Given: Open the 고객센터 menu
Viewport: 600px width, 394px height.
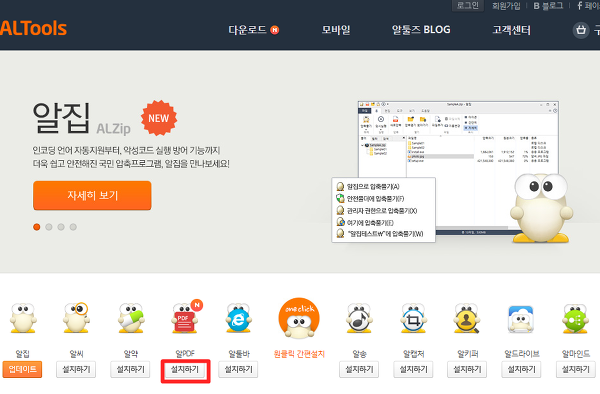Looking at the screenshot, I should (x=511, y=30).
